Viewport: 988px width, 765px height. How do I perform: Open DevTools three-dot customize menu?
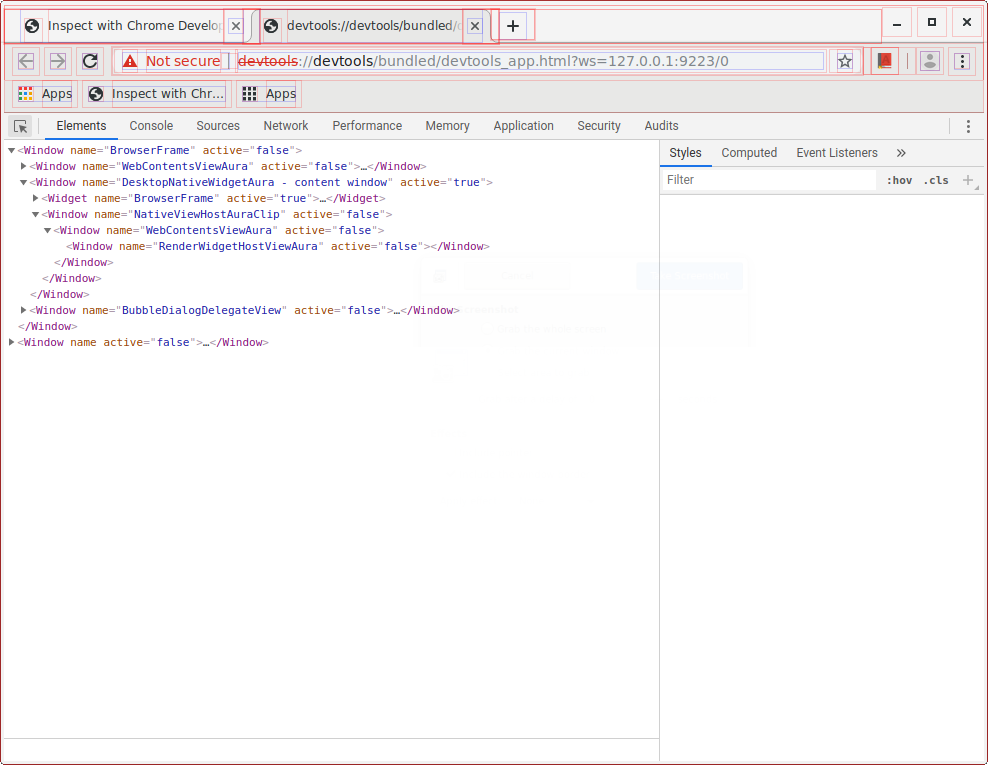(968, 126)
